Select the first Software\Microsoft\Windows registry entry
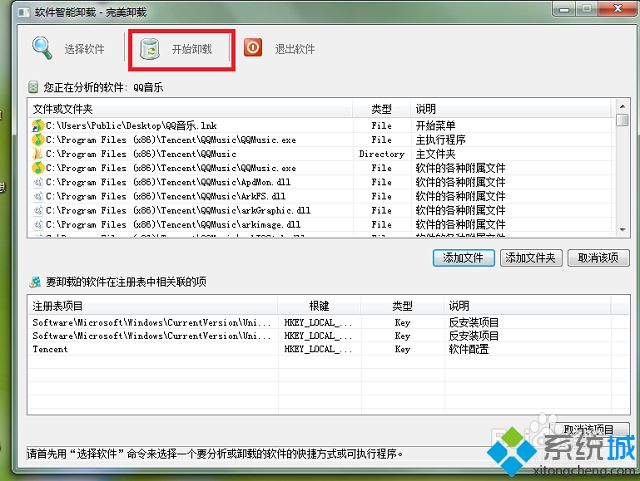 (152, 323)
